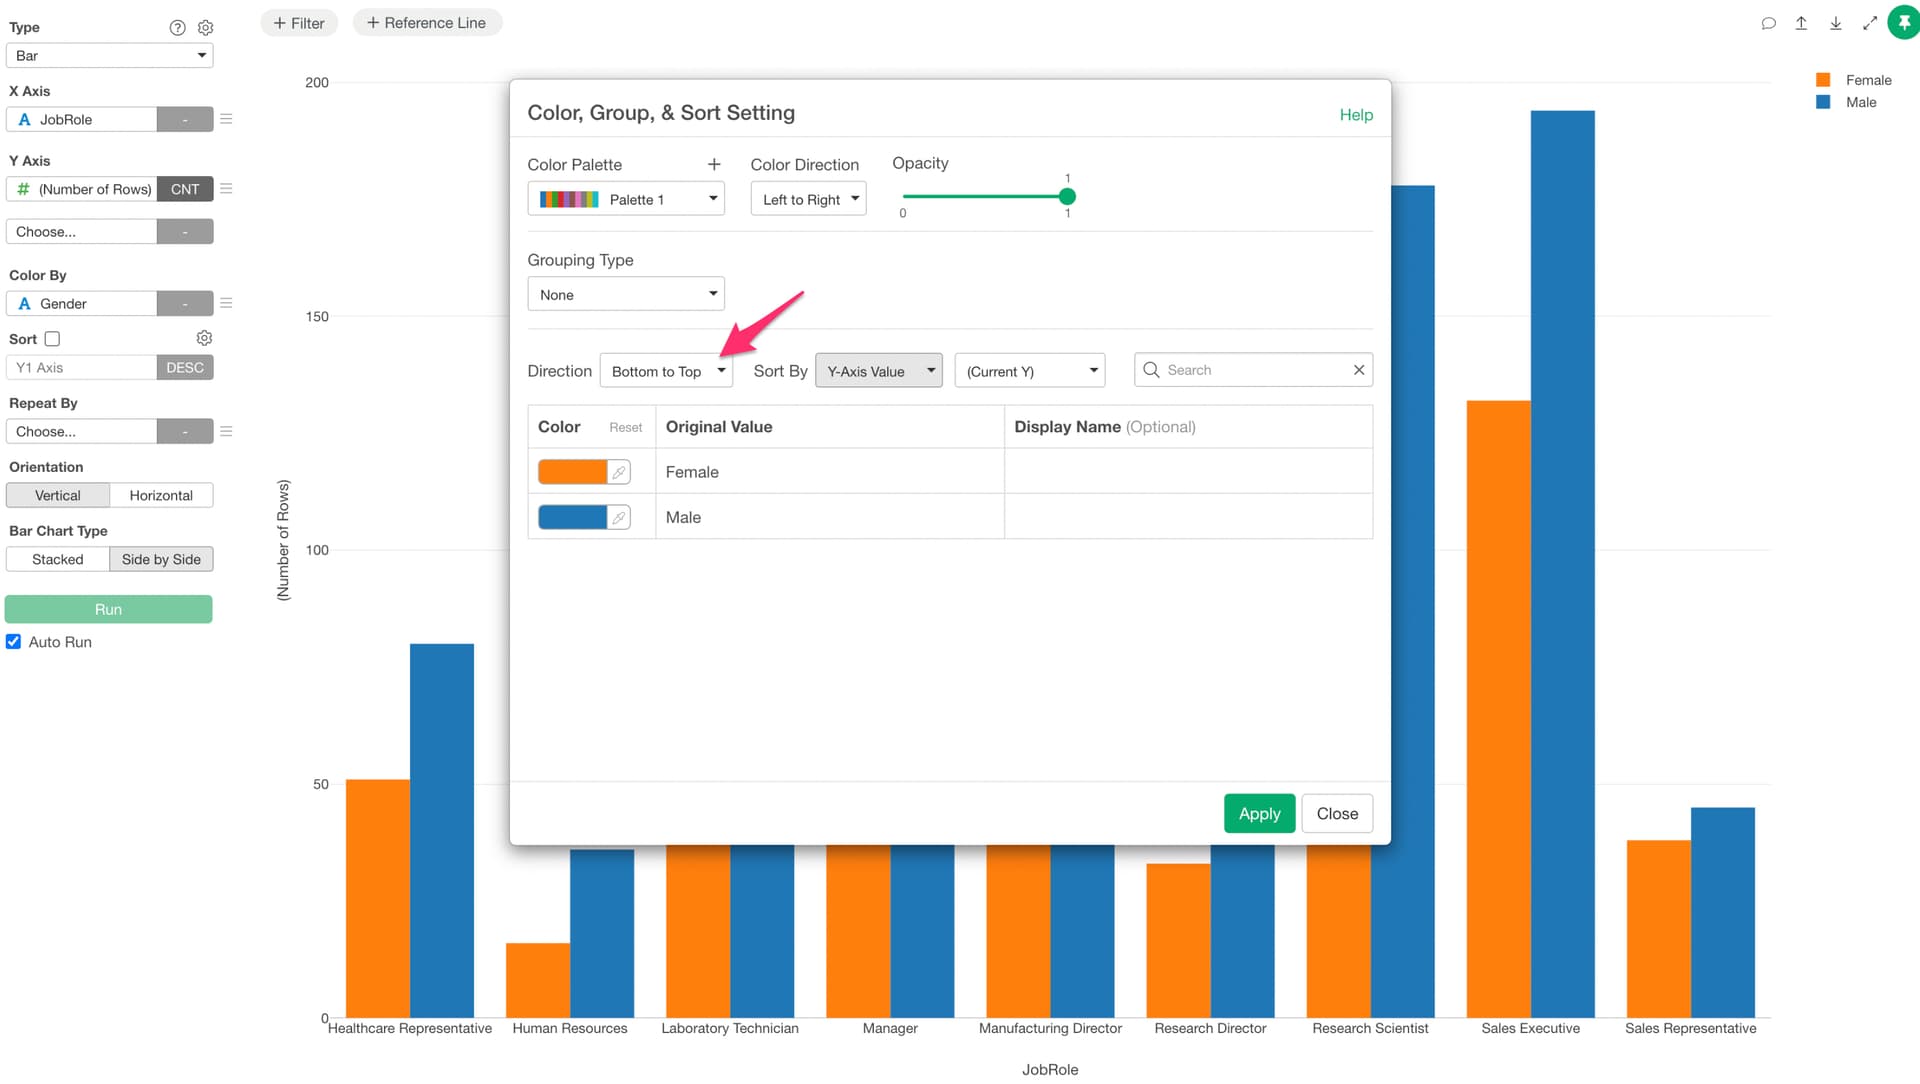The height and width of the screenshot is (1084, 1920).
Task: Open chart type settings gear icon
Action: click(206, 28)
